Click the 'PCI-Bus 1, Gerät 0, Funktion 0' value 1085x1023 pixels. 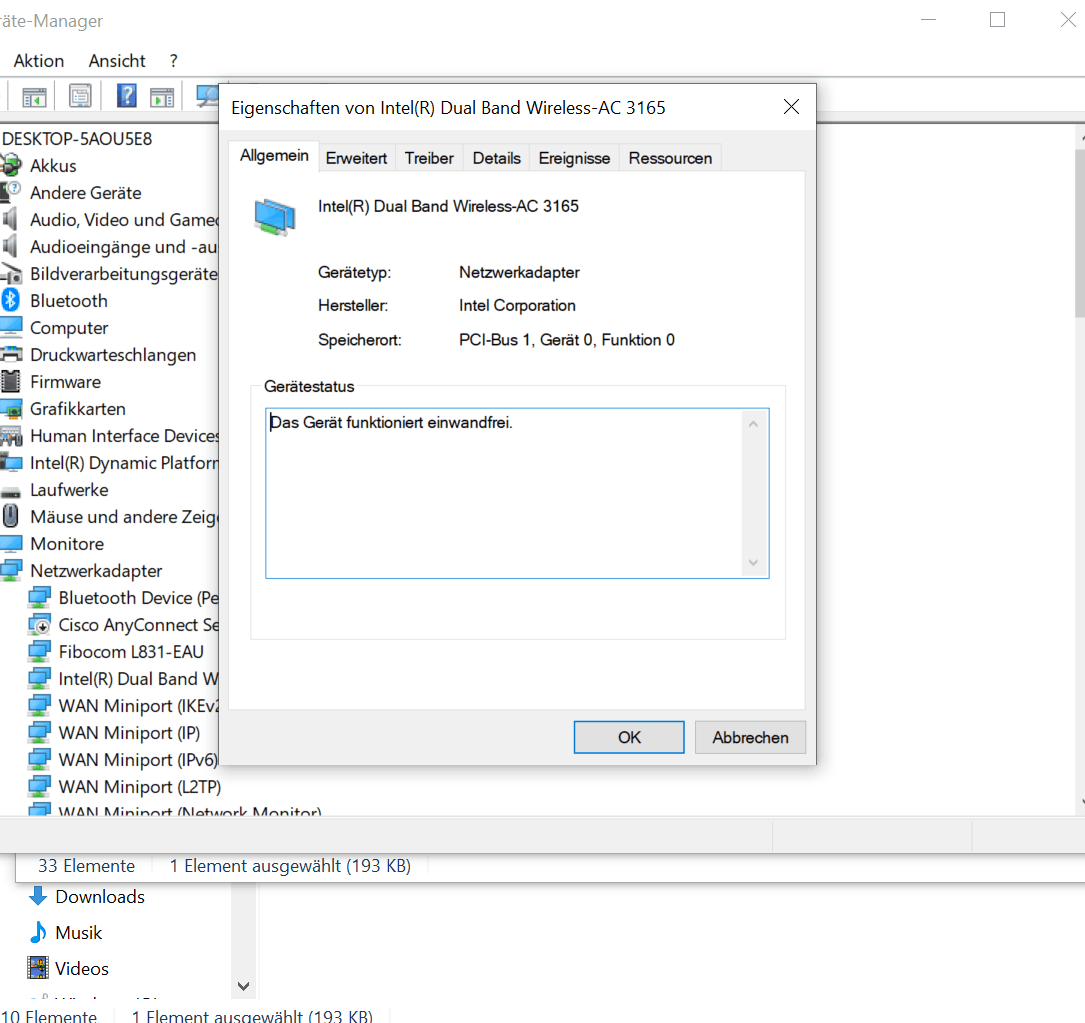(x=567, y=340)
